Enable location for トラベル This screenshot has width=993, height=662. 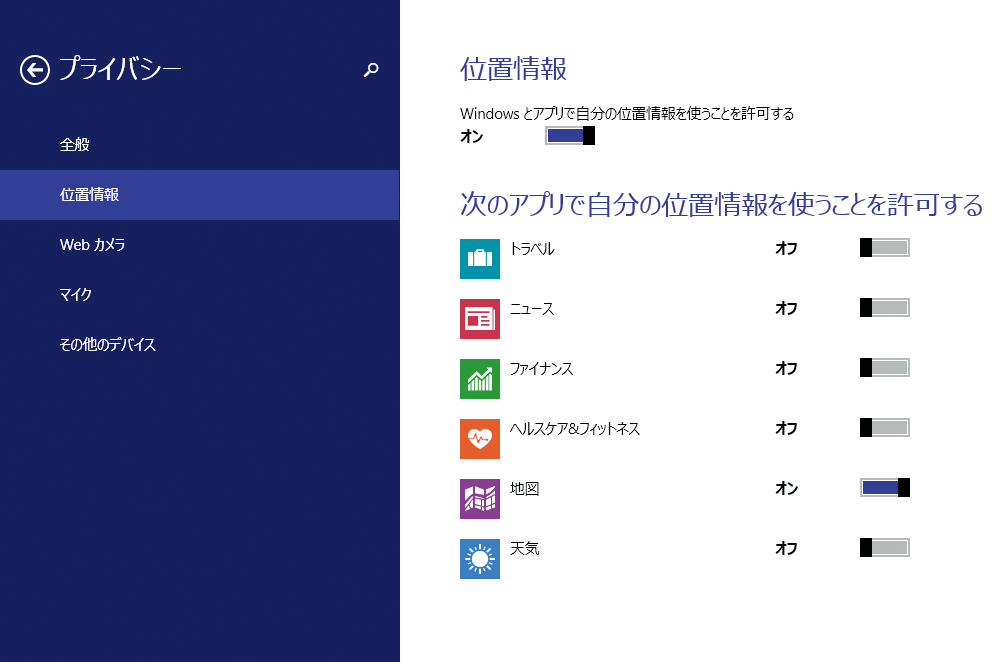(885, 248)
